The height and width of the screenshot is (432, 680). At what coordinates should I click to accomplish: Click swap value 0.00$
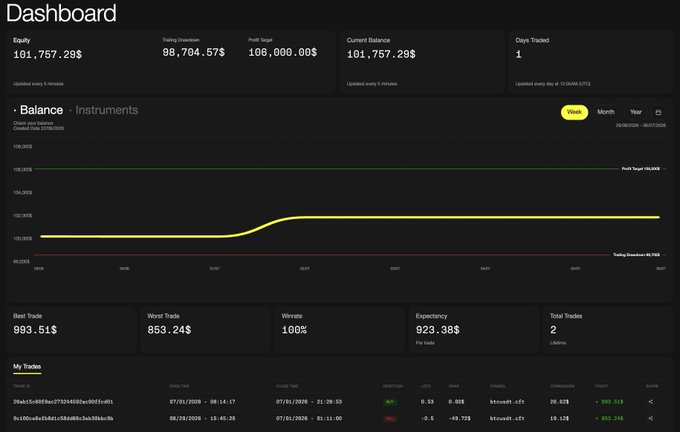[456, 402]
